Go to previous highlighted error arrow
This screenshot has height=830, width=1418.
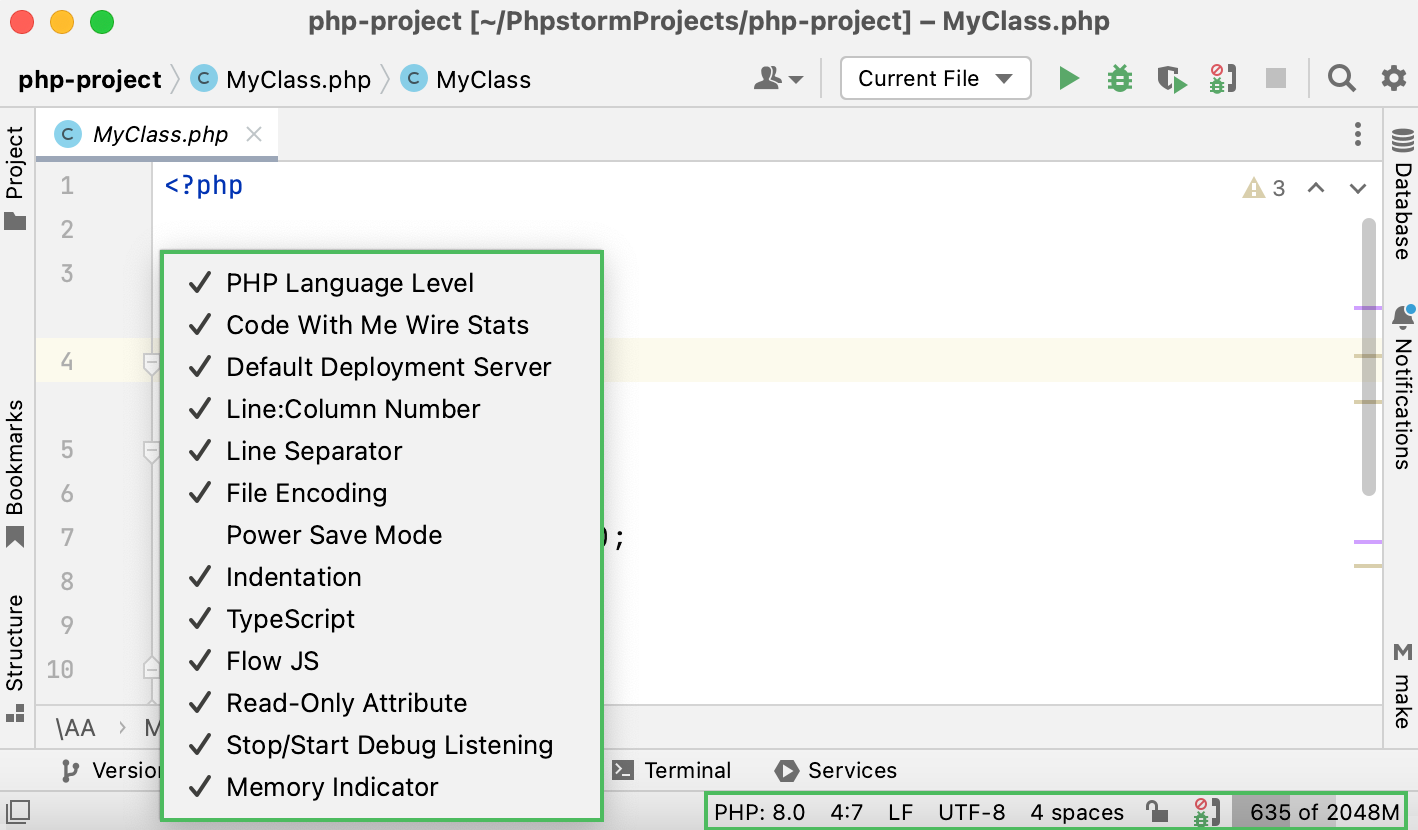click(x=1316, y=187)
